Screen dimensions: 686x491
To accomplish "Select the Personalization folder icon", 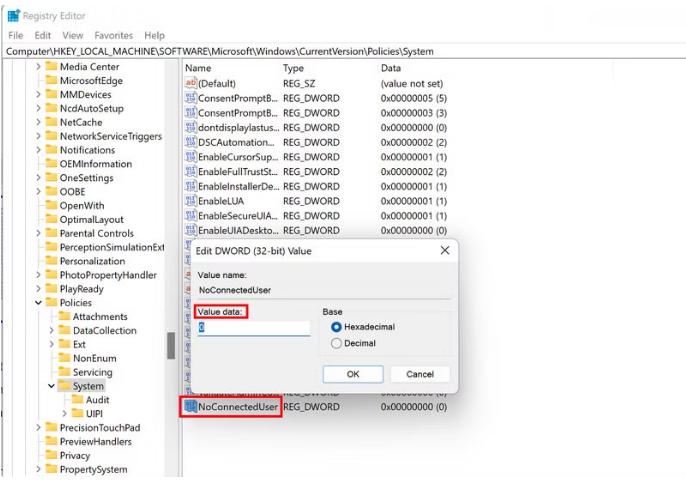I will coord(52,261).
